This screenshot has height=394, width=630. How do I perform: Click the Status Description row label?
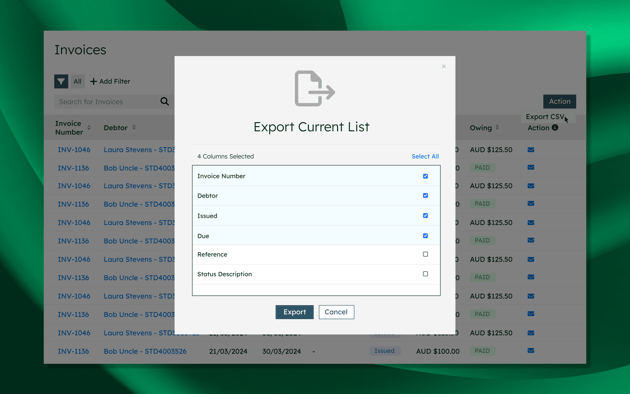point(225,274)
